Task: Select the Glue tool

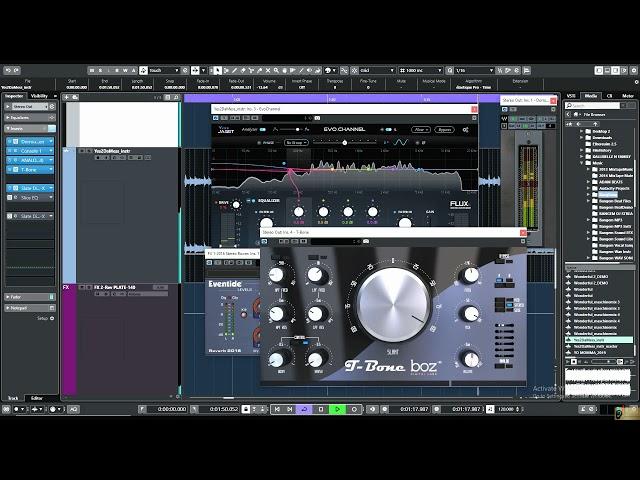Action: click(259, 70)
